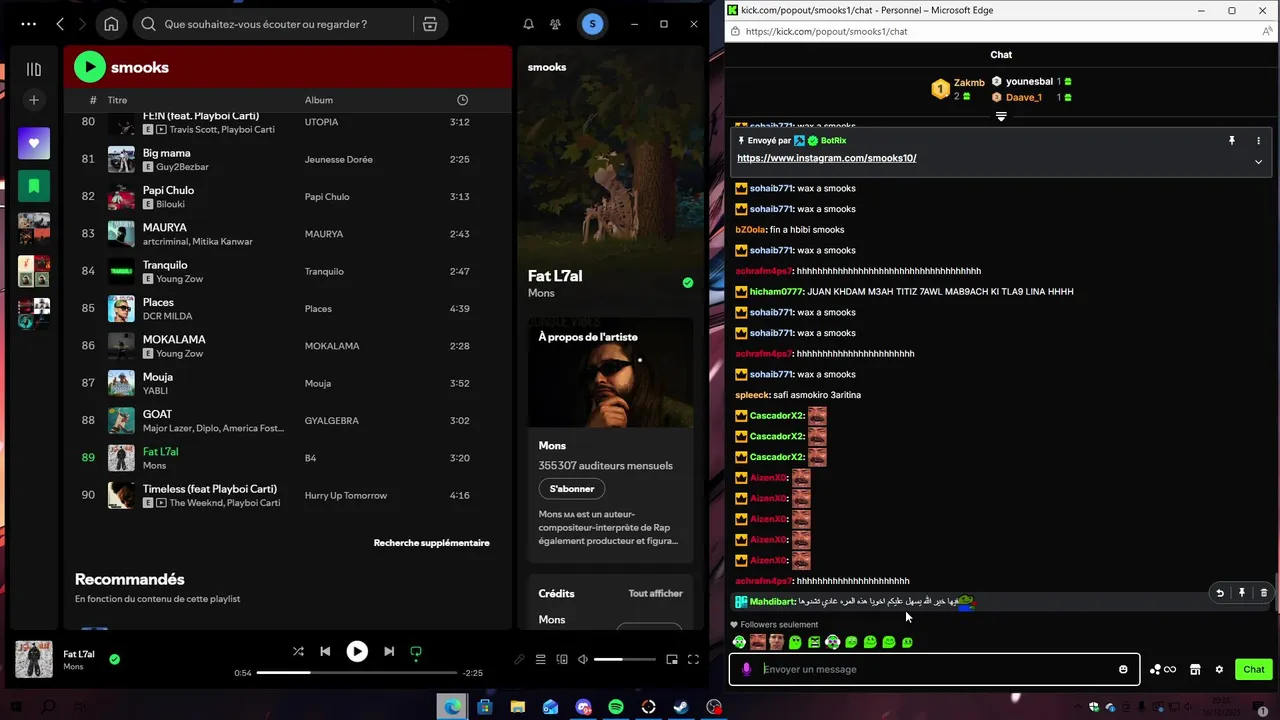Open pinned message three-dots menu

click(1258, 141)
